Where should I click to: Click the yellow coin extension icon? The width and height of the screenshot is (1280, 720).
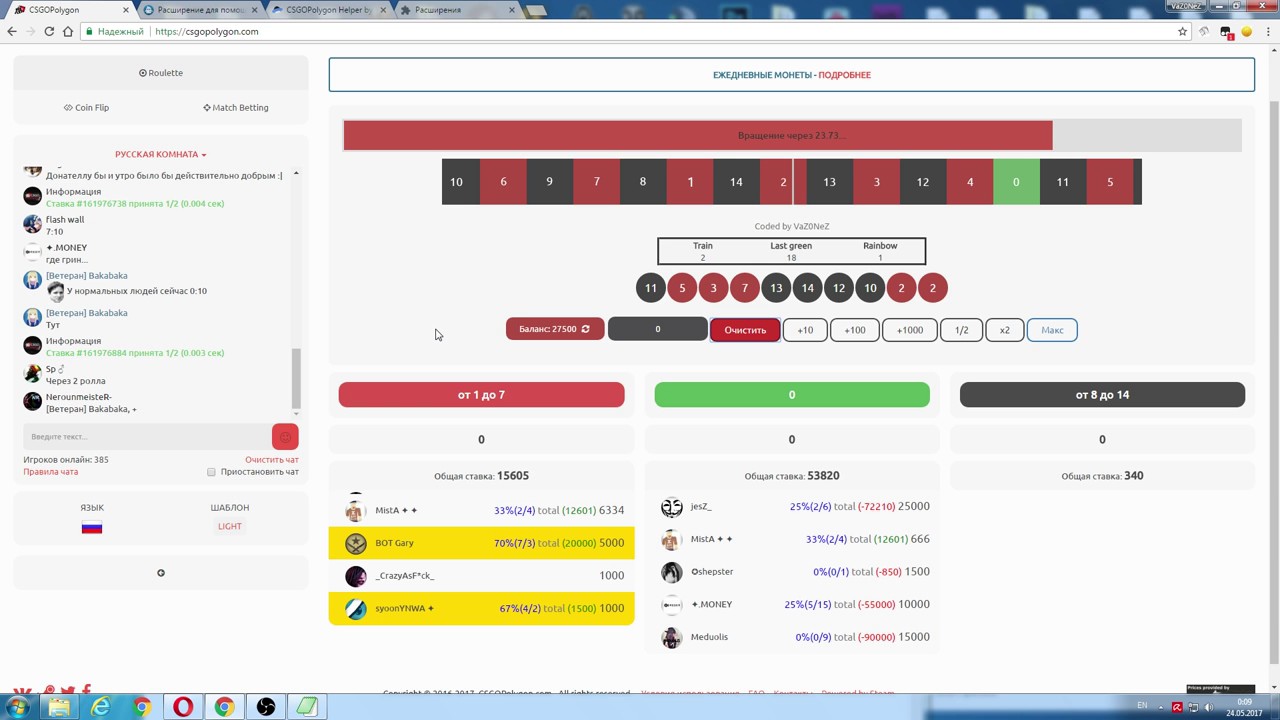point(1246,31)
